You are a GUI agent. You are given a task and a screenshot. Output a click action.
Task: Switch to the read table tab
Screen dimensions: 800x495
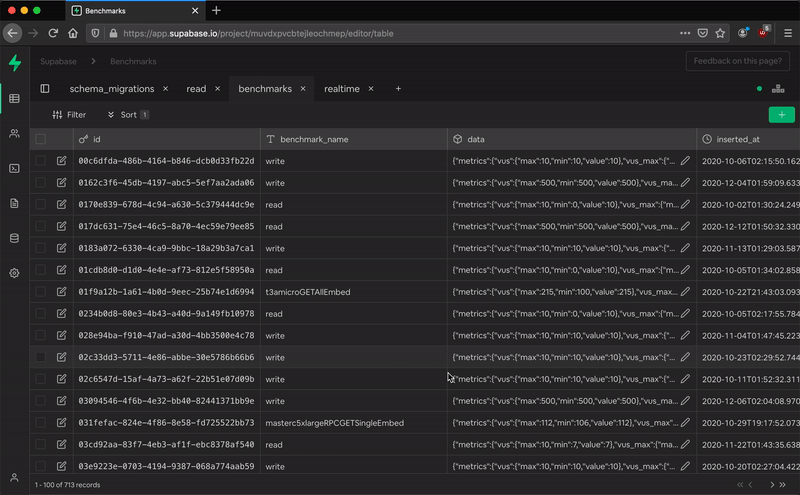pos(196,89)
